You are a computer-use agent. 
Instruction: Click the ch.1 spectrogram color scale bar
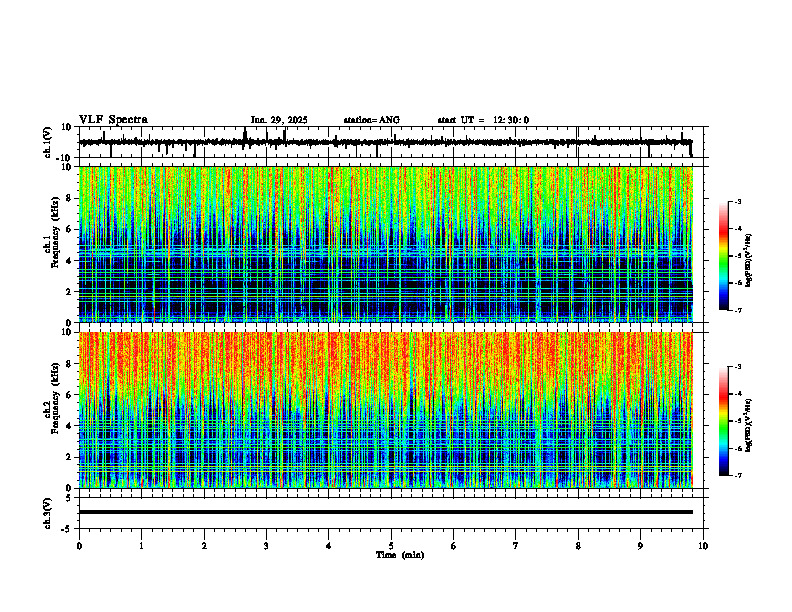pyautogui.click(x=723, y=255)
